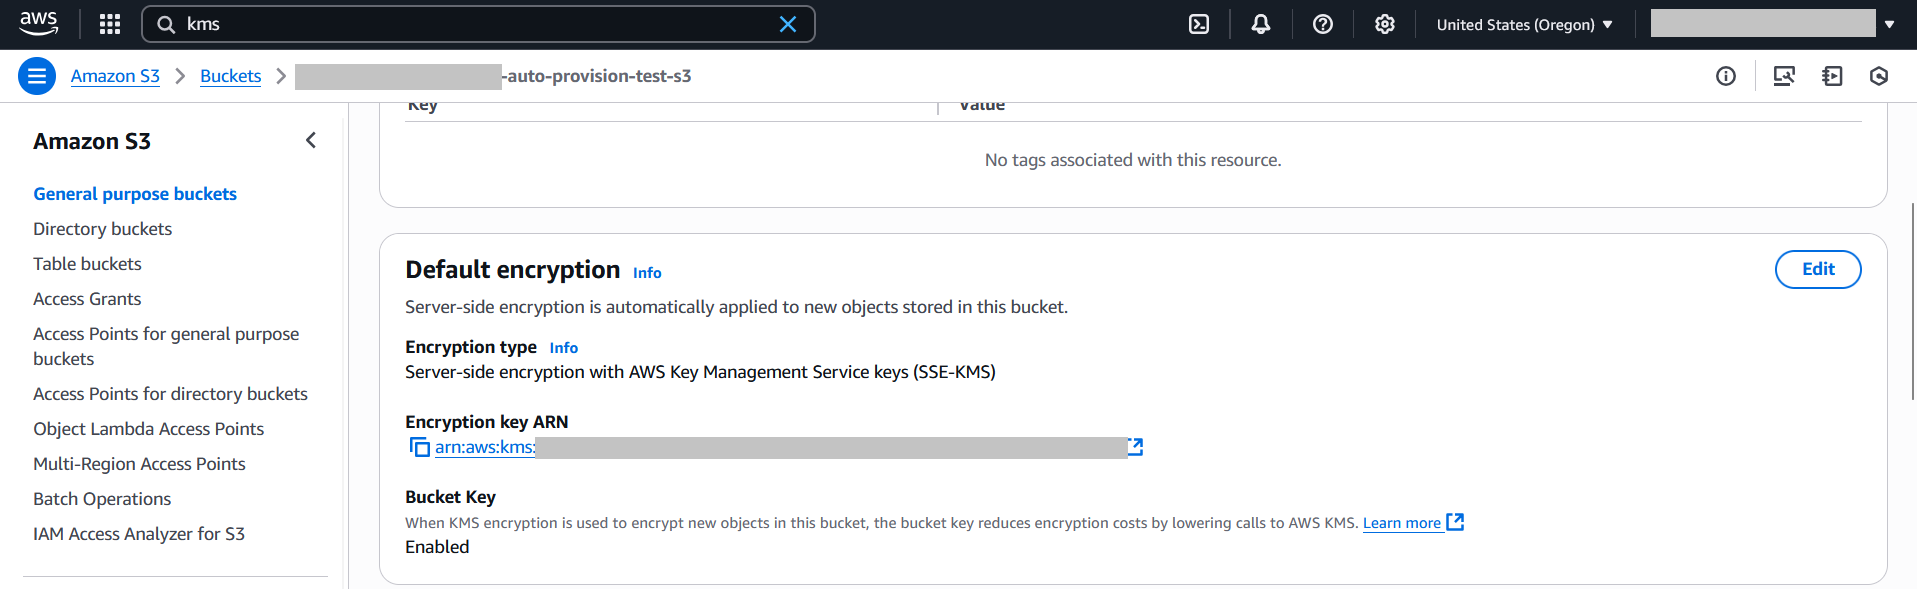Launch CloudShell from the top bar

point(1199,24)
